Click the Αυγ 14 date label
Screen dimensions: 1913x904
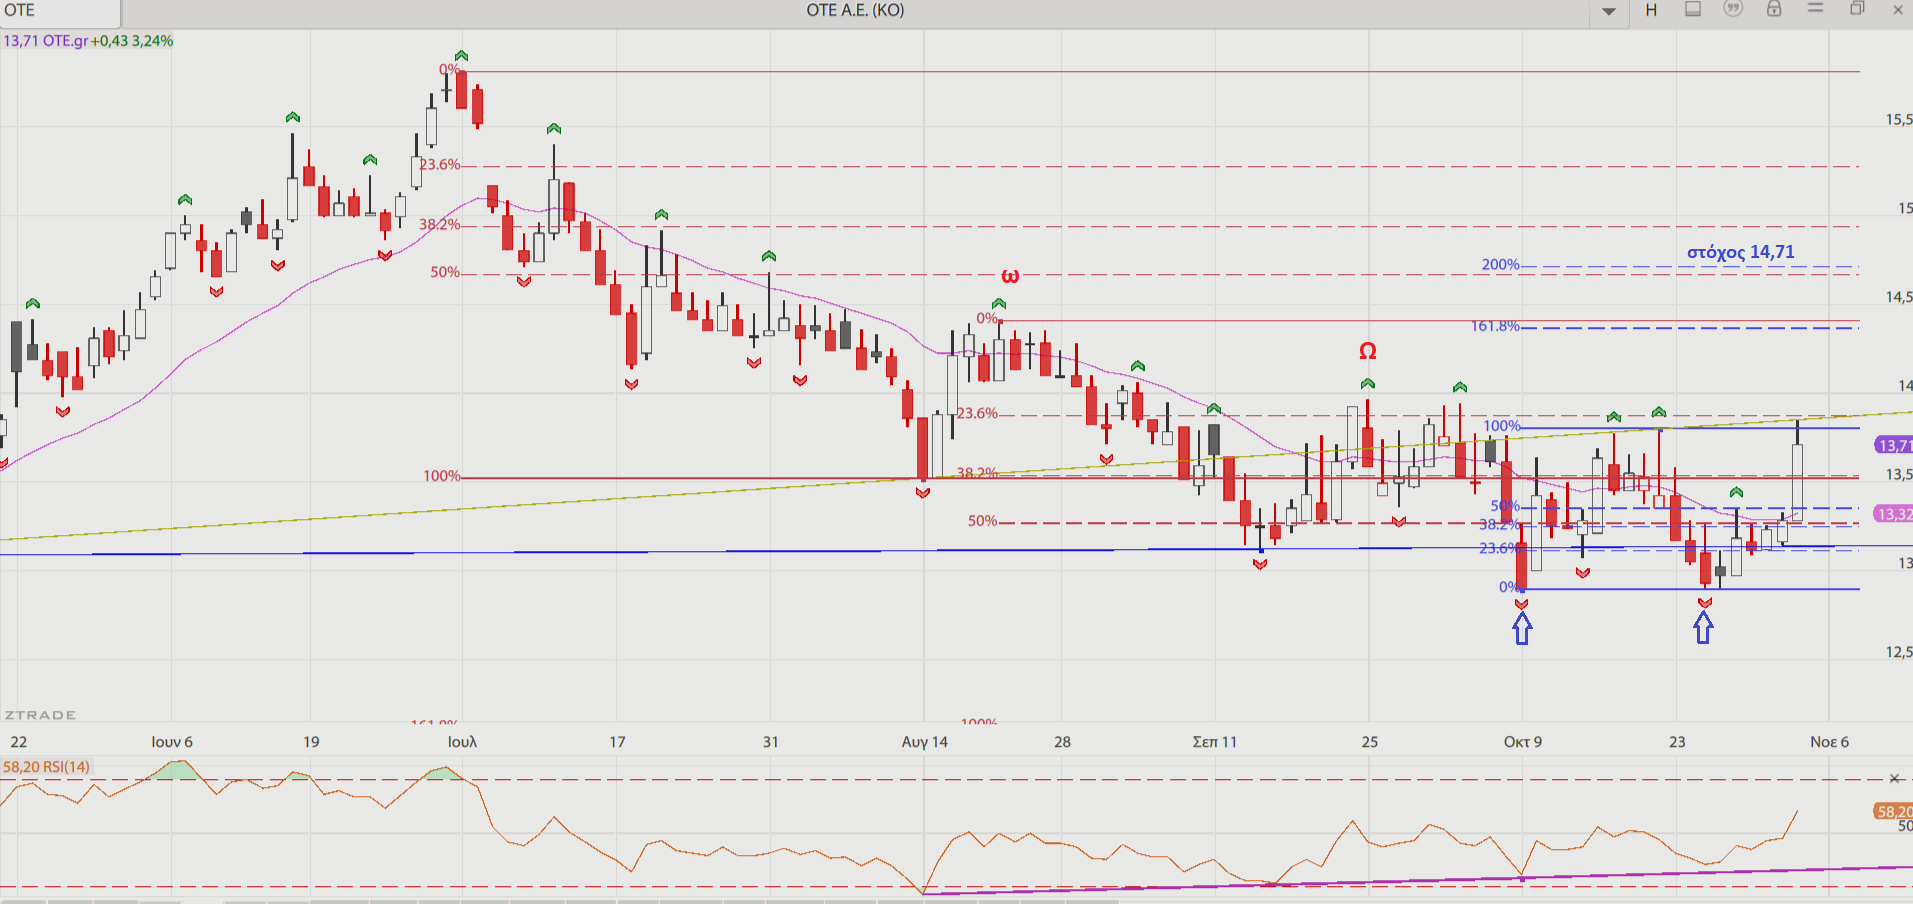click(x=924, y=742)
